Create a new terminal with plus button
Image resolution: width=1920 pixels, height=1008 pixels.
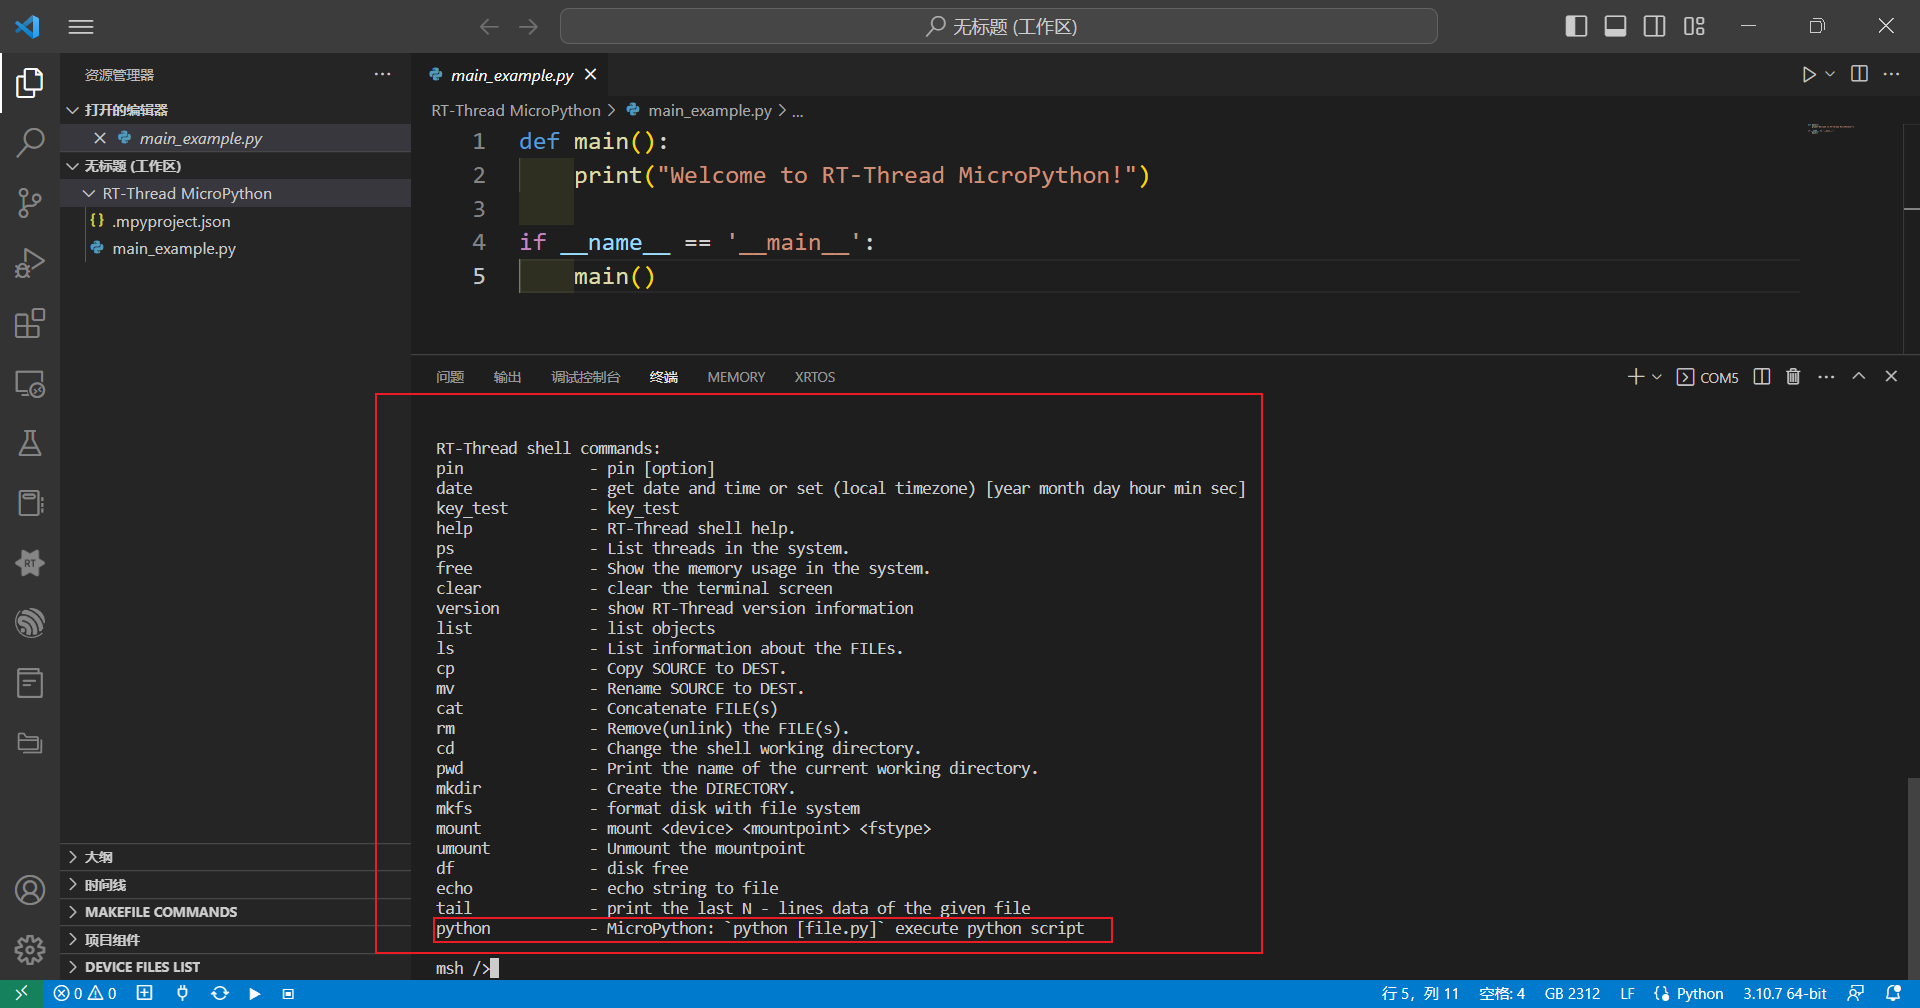(x=1636, y=376)
